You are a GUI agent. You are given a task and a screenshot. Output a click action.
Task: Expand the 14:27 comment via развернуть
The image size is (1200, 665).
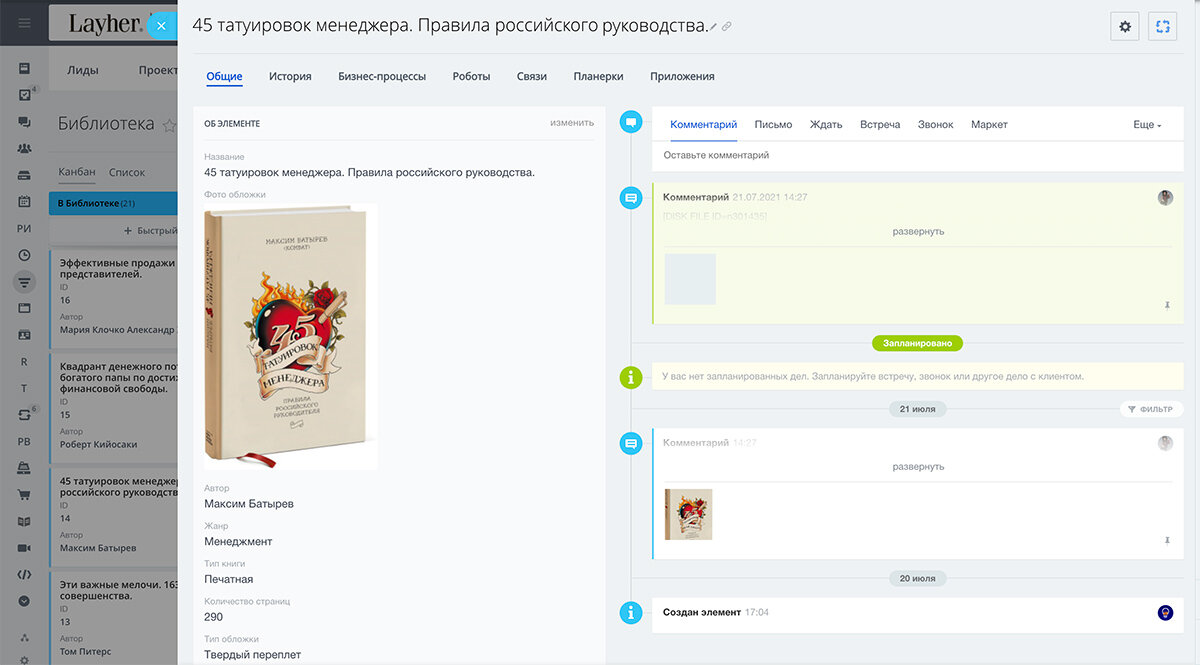coord(918,466)
